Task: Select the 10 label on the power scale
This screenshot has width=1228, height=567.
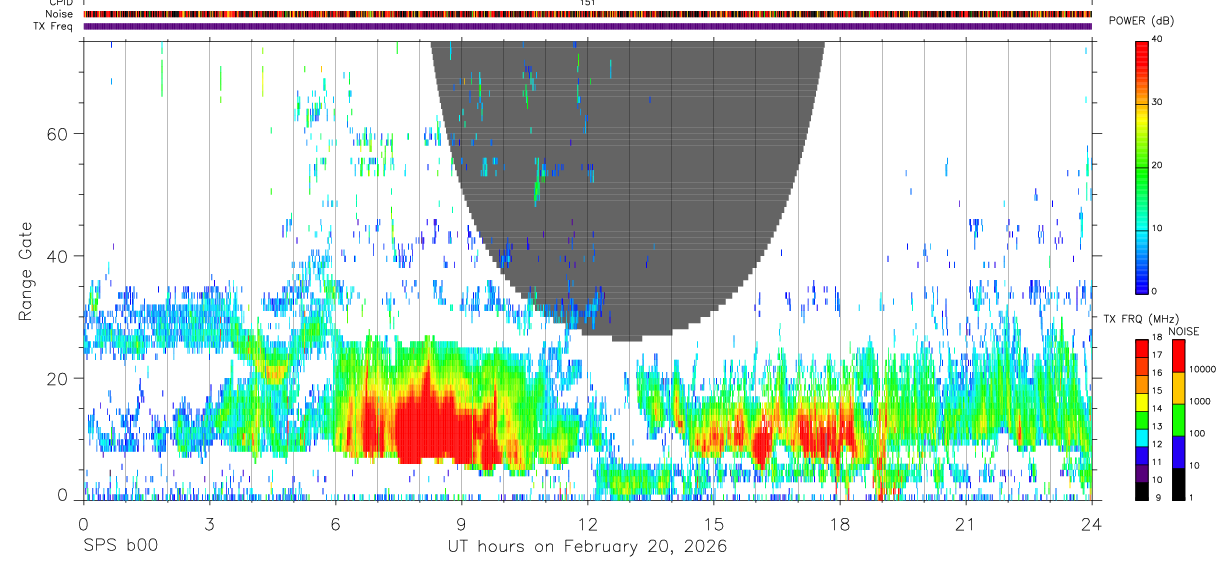Action: (x=1158, y=229)
